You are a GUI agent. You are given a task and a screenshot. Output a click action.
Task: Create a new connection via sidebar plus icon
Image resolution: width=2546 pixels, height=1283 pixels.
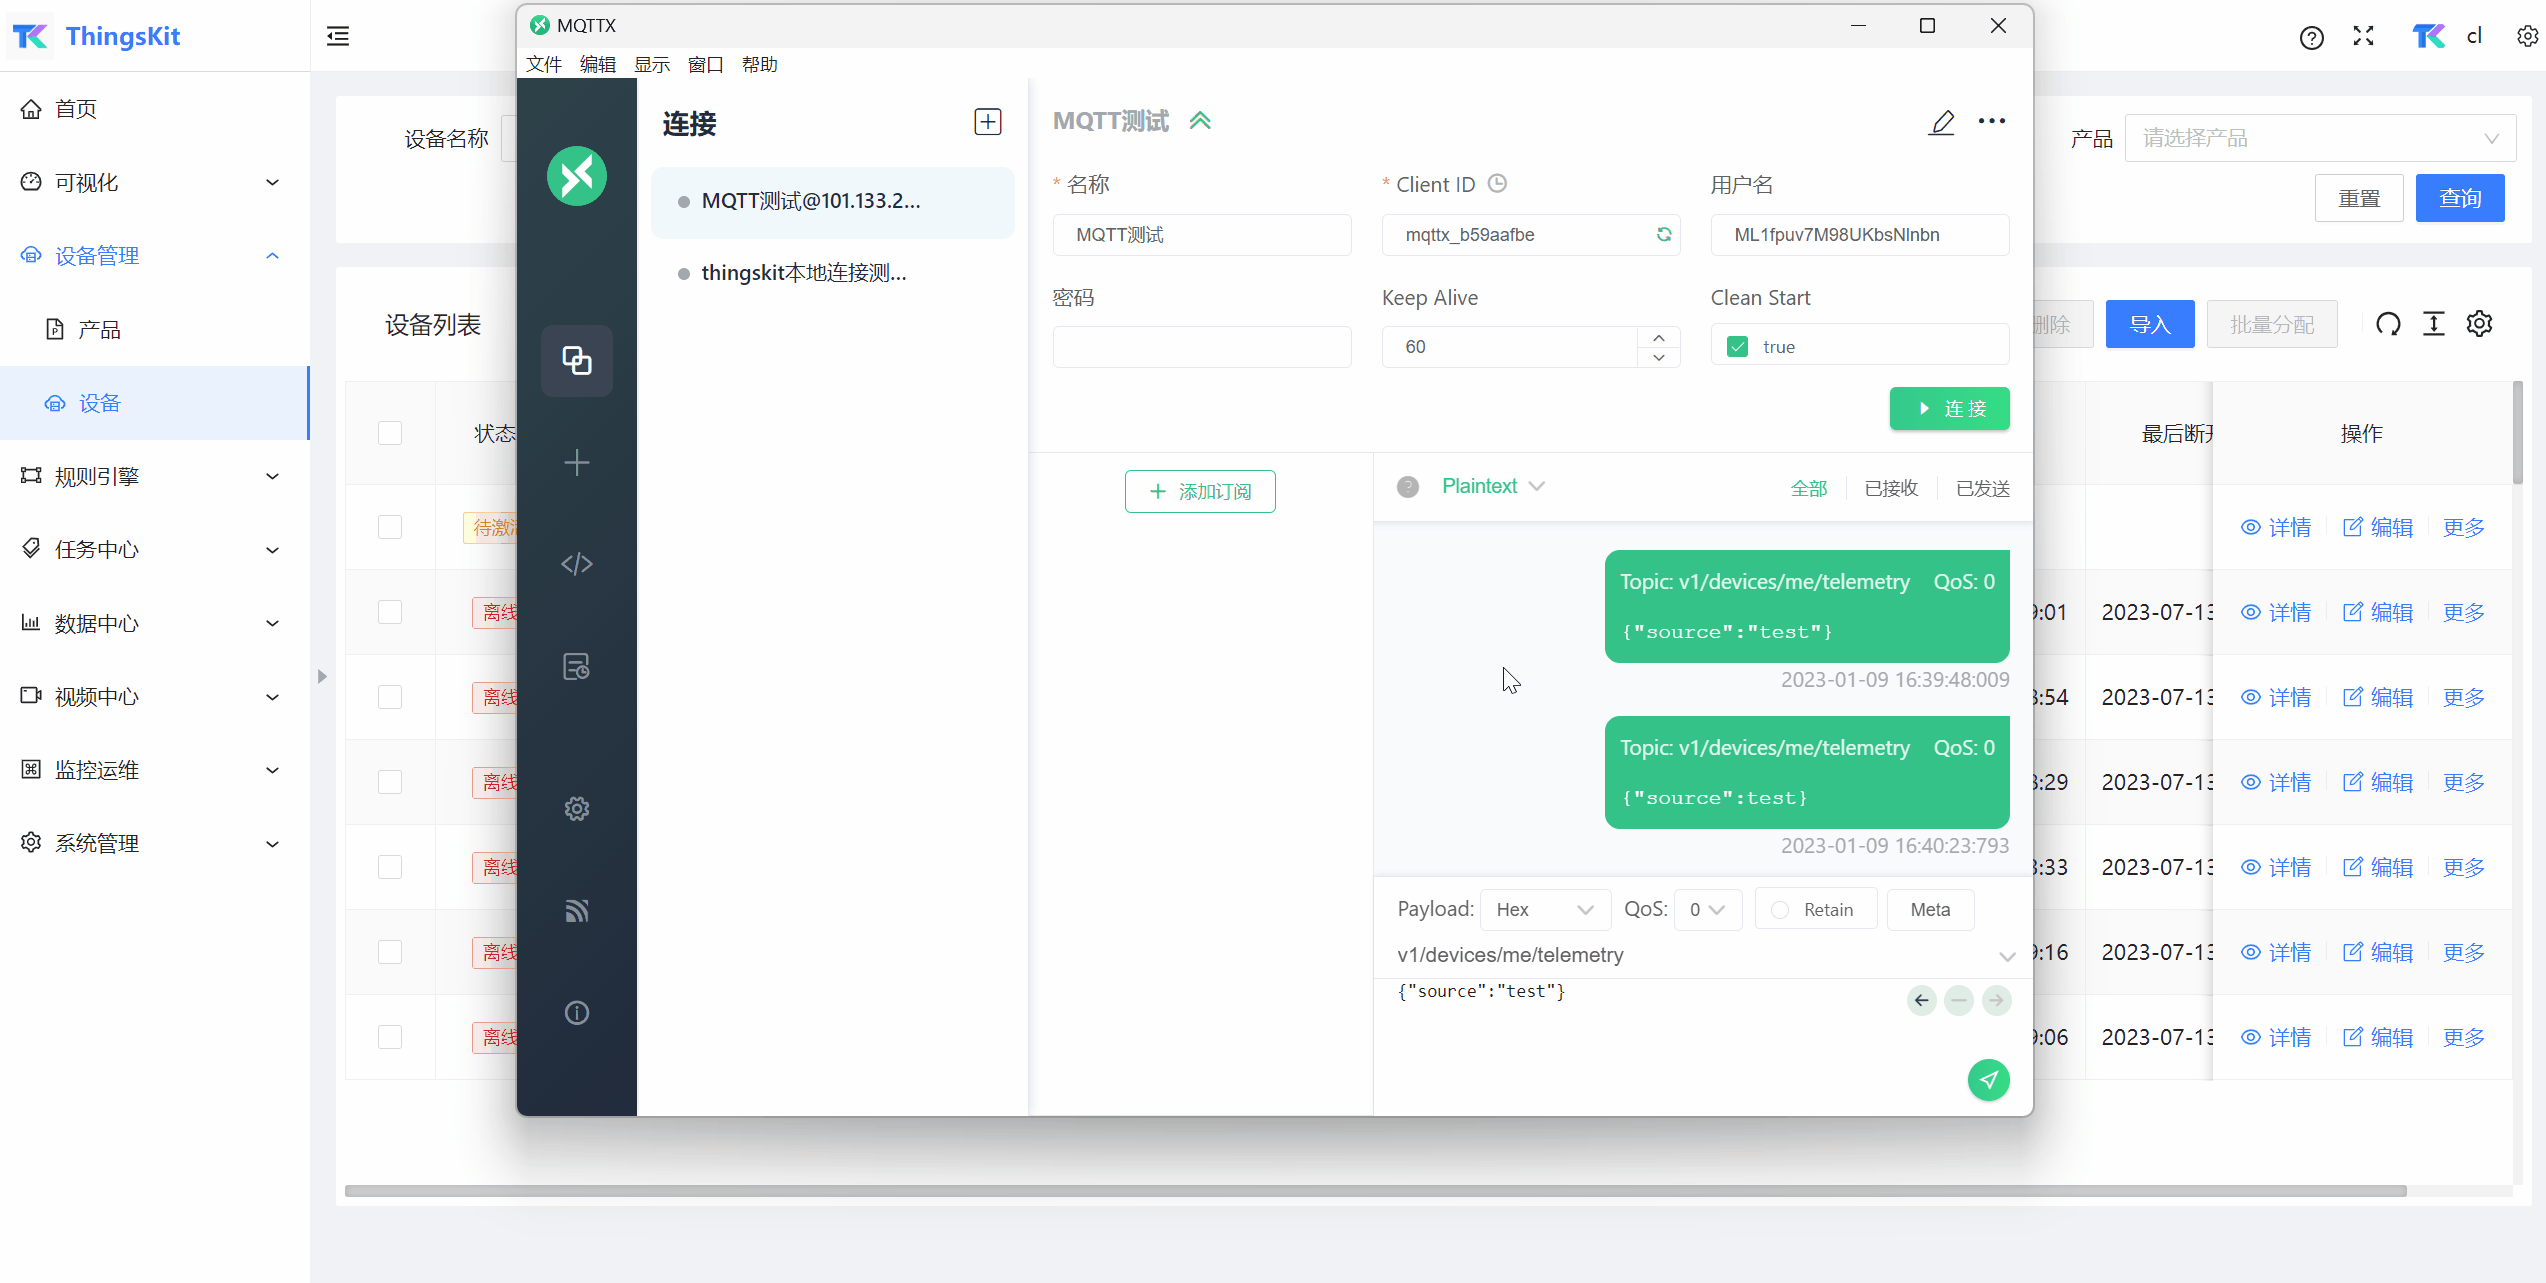tap(576, 462)
